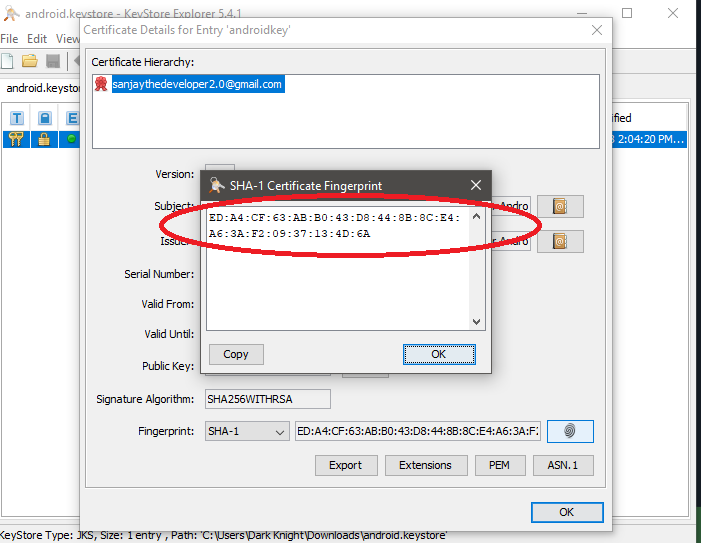
Task: Click the unlocked padlock icon in entry row
Action: pos(44,139)
